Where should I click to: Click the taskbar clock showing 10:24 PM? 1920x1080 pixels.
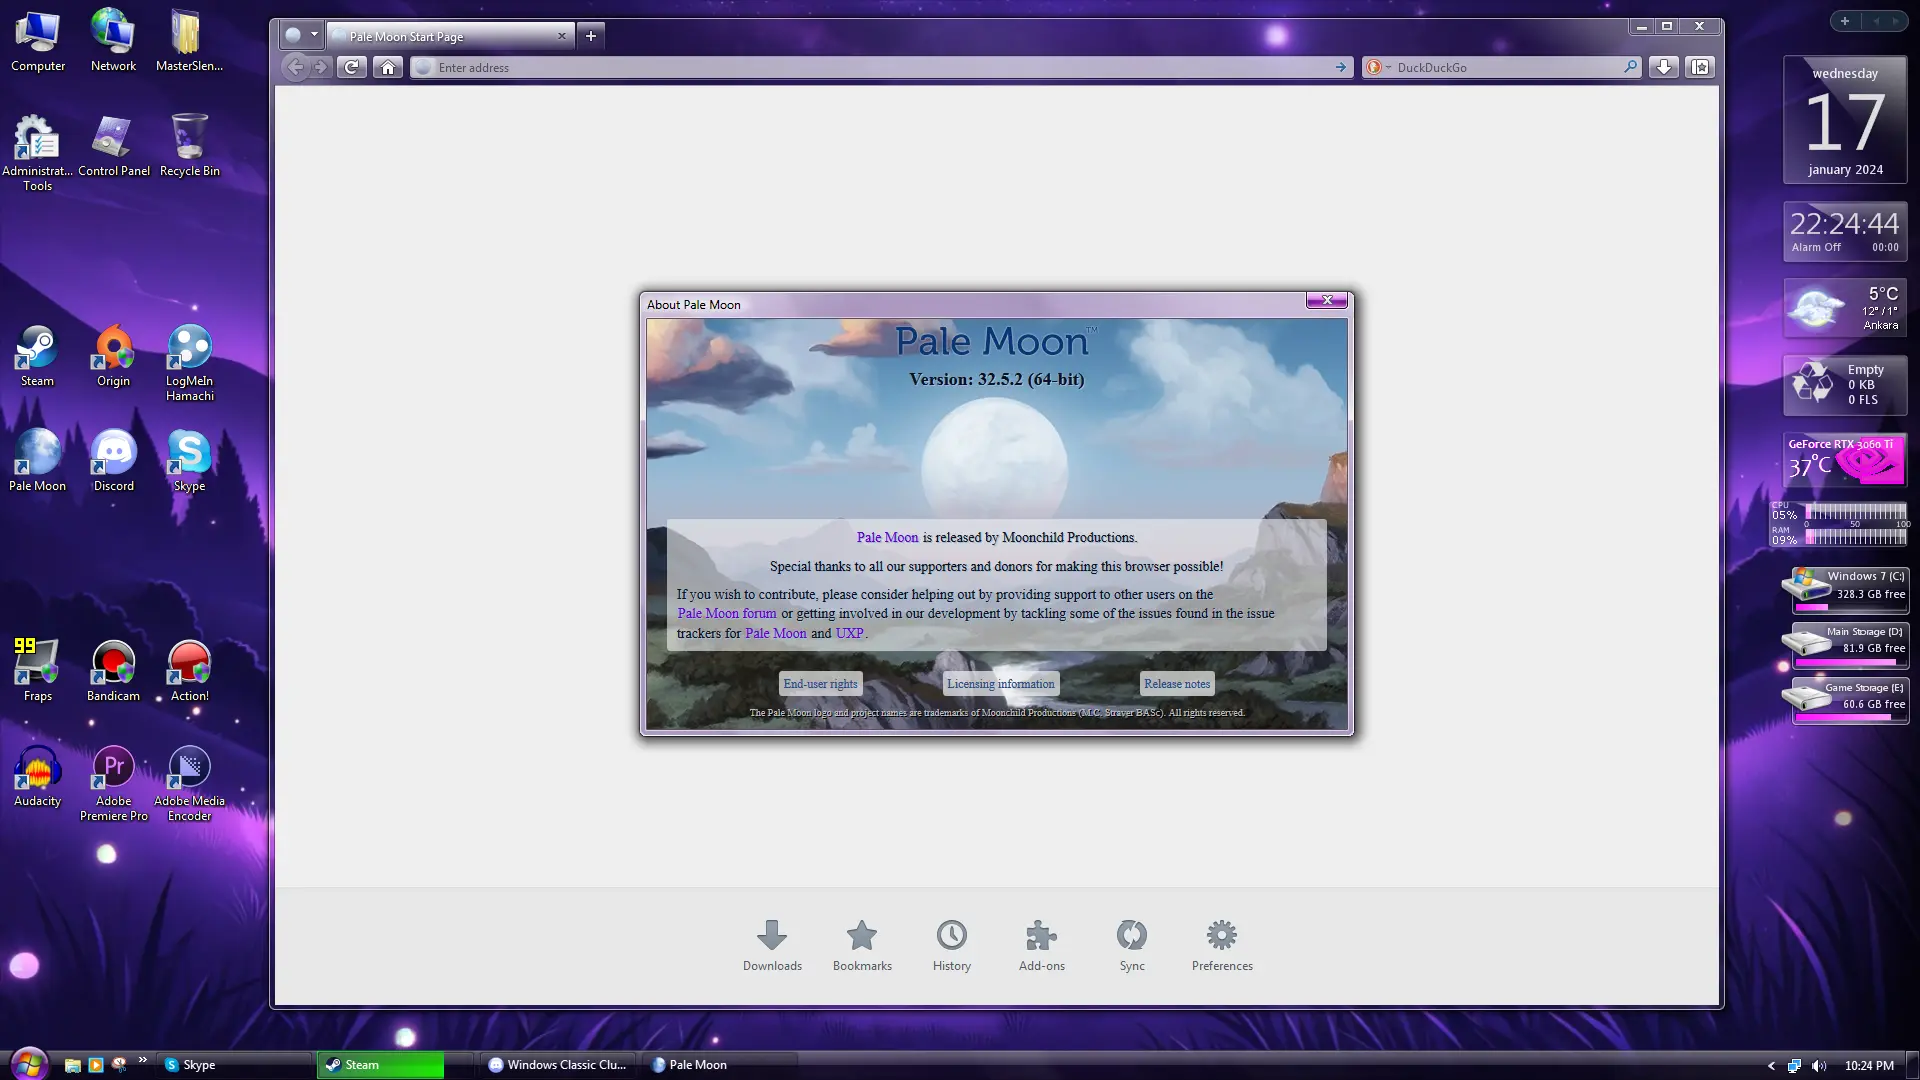click(1869, 1065)
